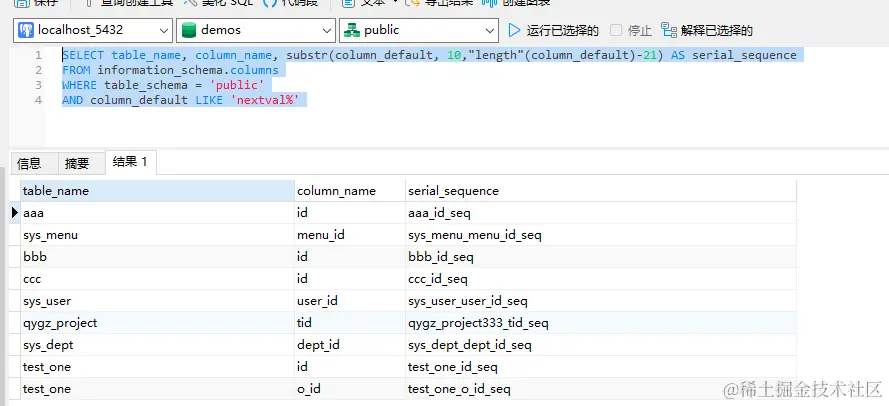Select line number 3 in the editor gutter
This screenshot has height=406, width=889.
point(38,85)
